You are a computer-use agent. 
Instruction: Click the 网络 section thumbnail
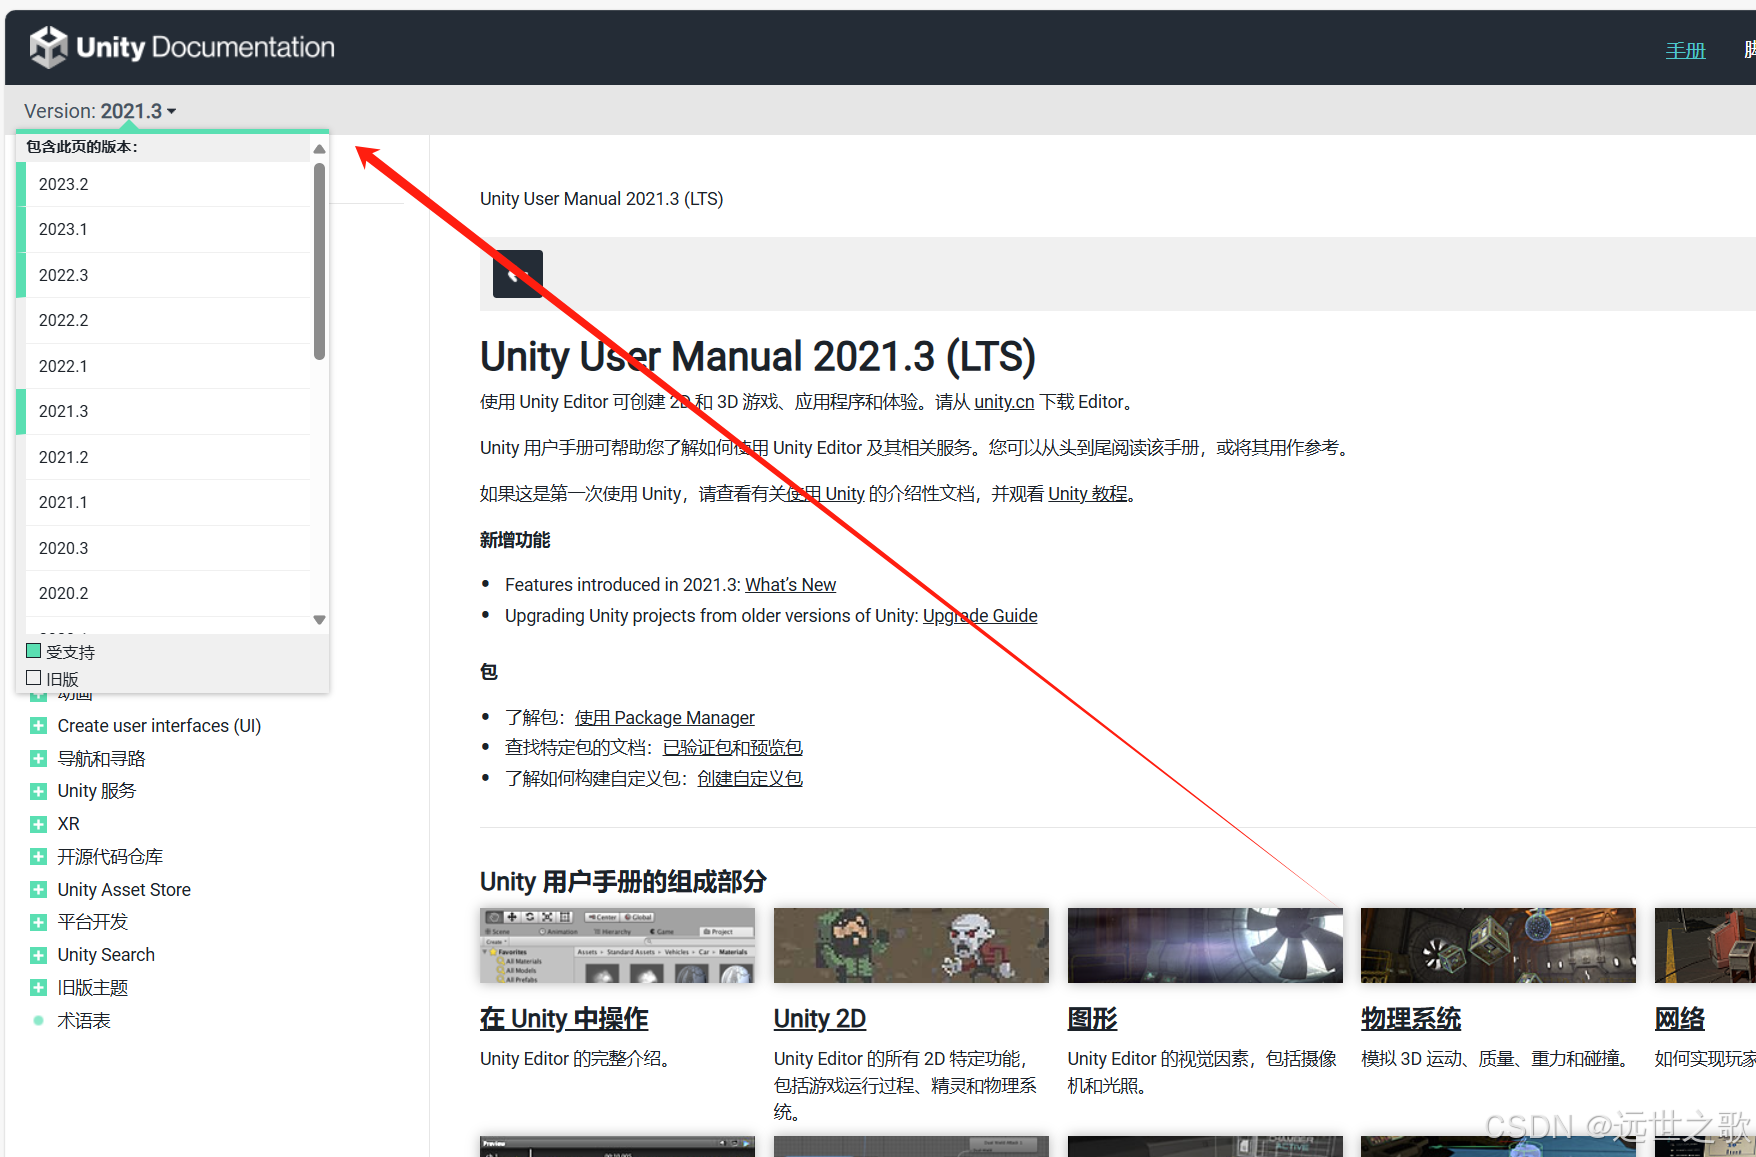[x=1705, y=945]
